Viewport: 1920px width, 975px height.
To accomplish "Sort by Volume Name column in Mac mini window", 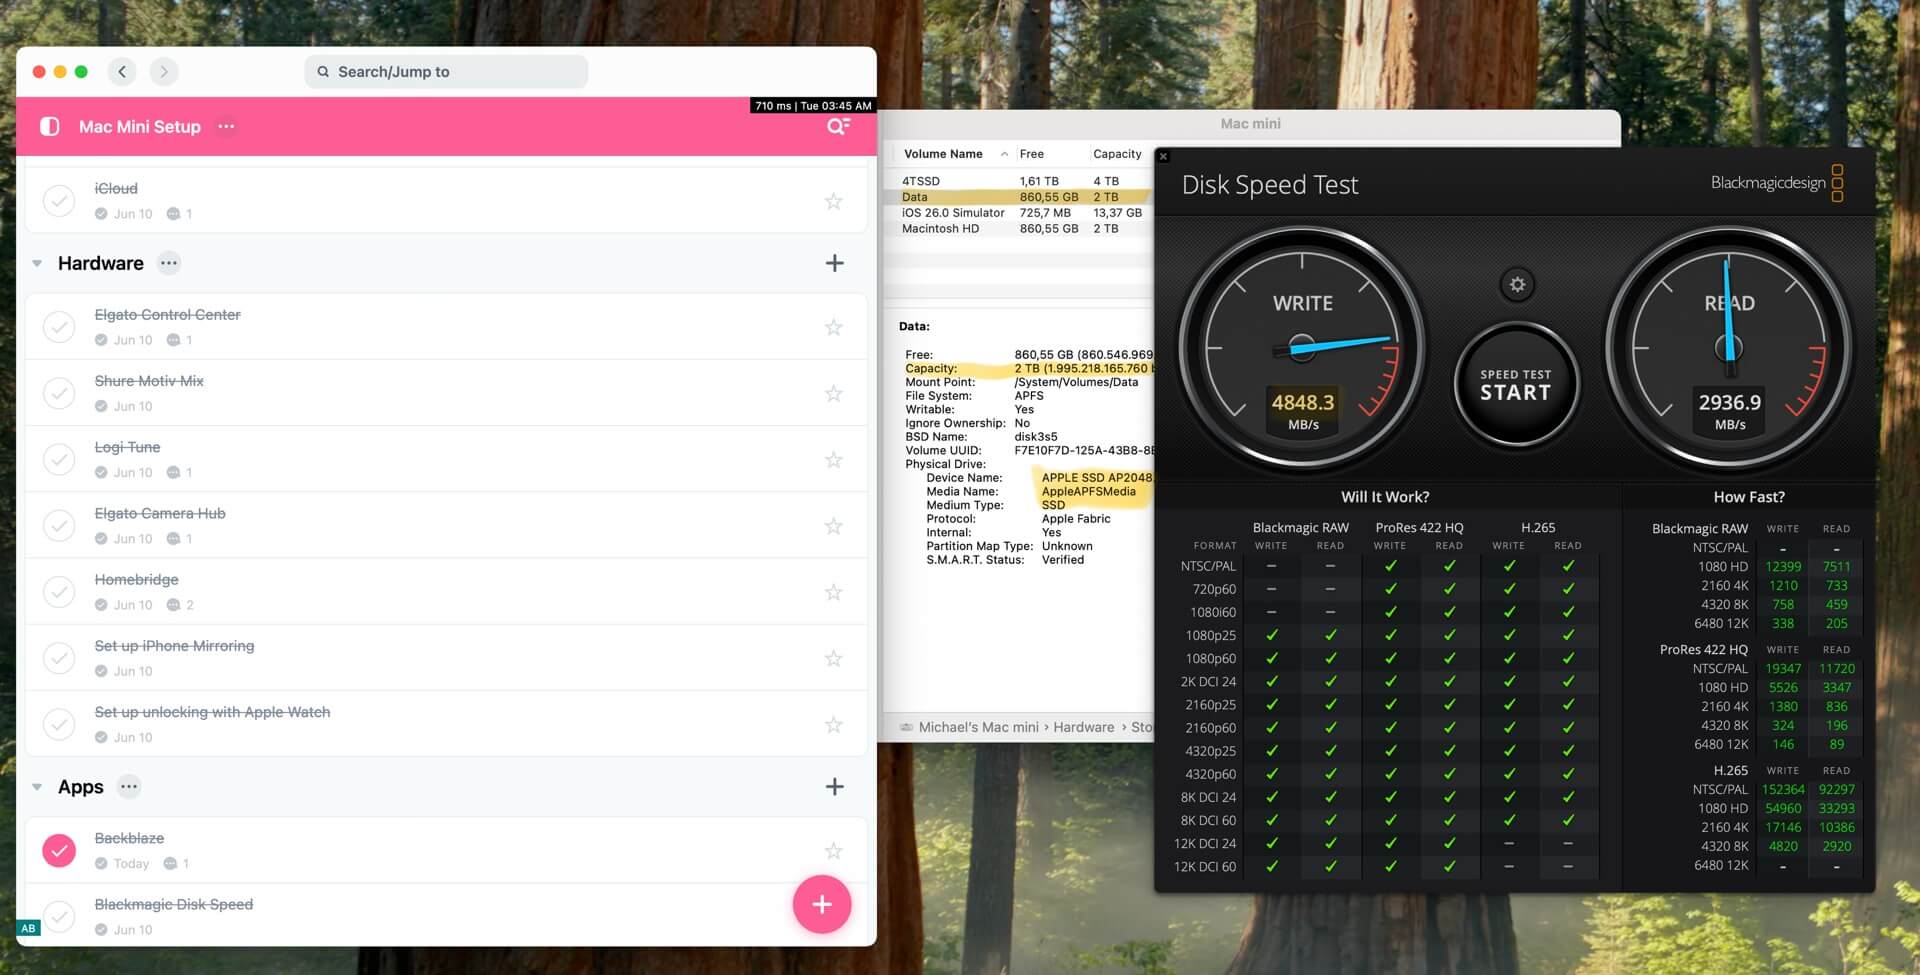I will (943, 154).
